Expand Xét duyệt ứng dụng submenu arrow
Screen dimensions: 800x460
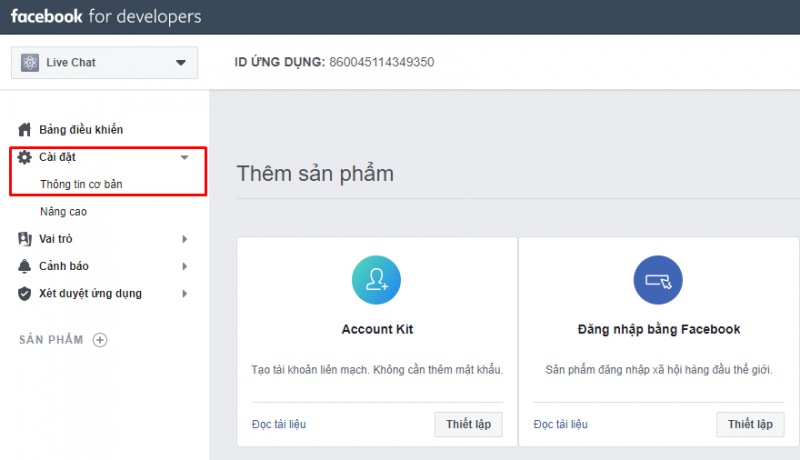[x=184, y=293]
